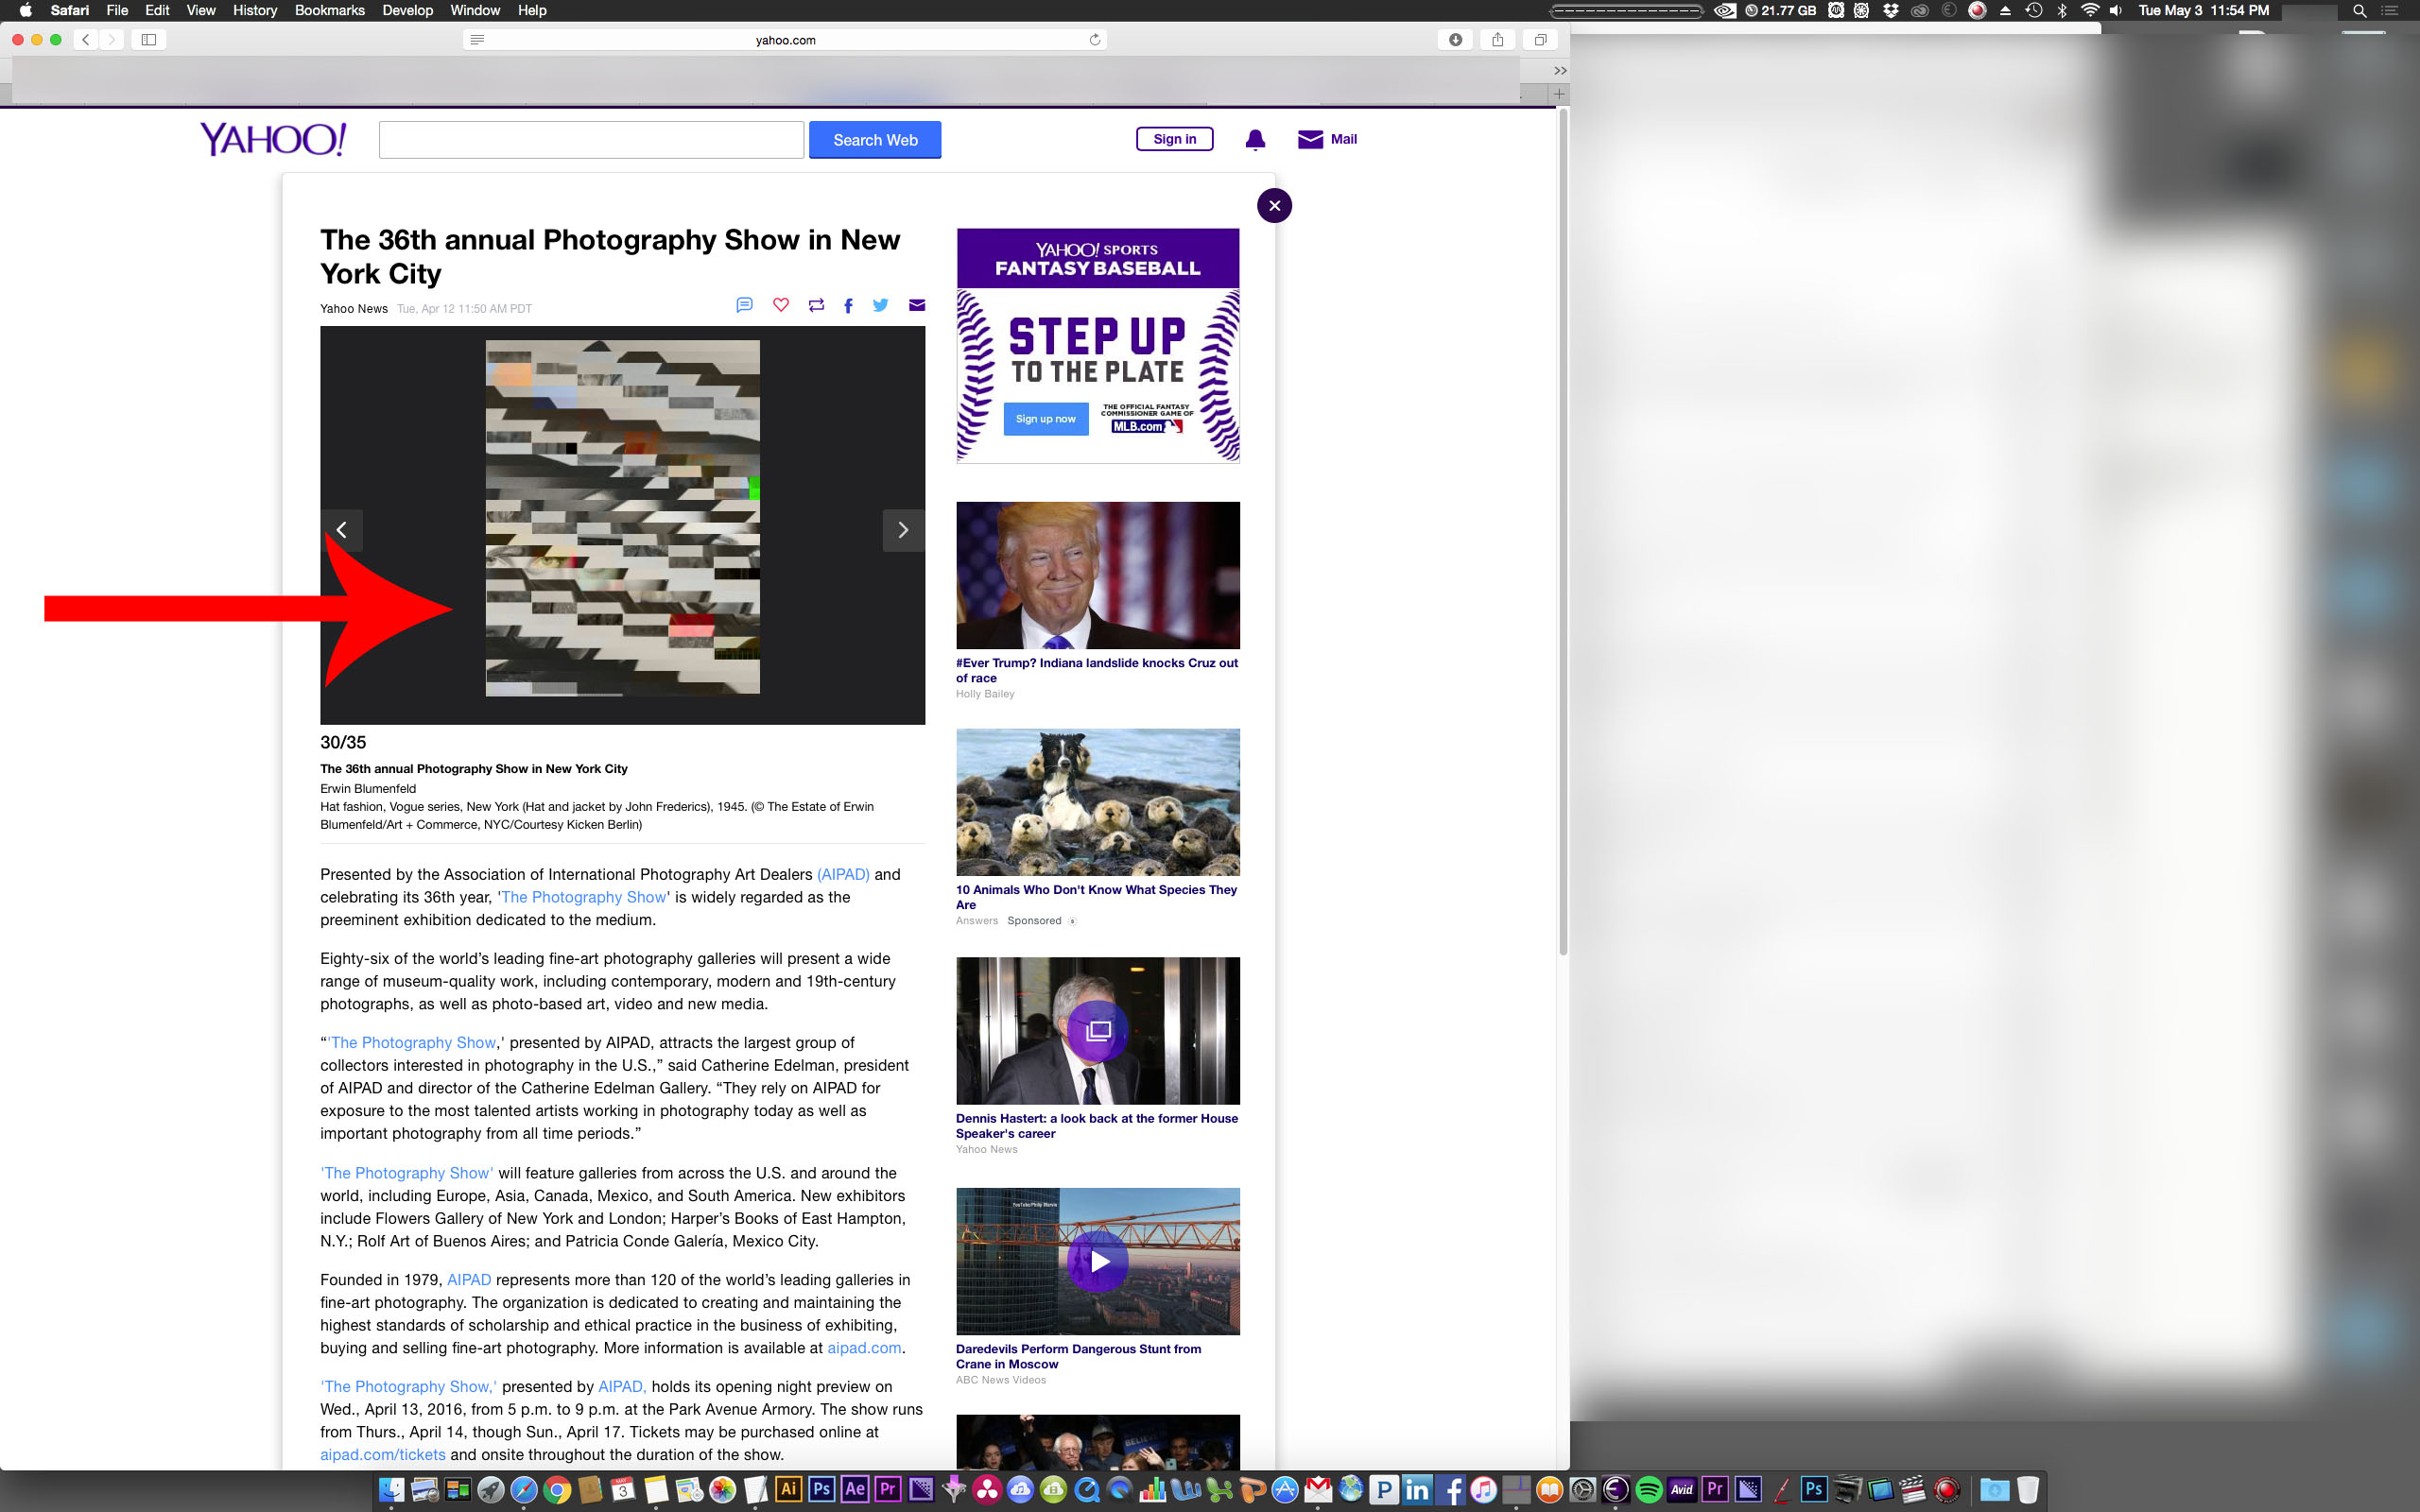Go to previous slideshow photo

(342, 530)
